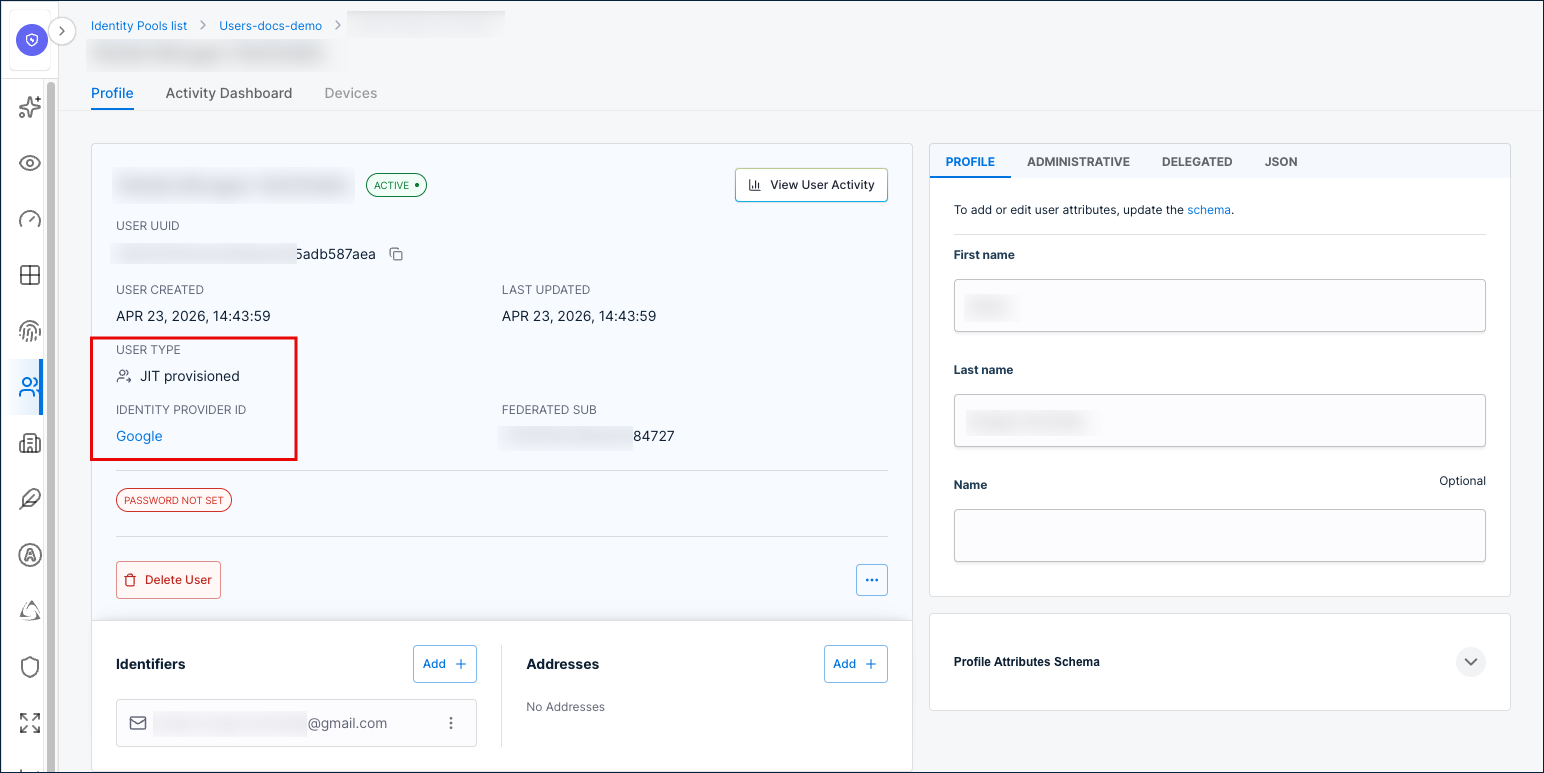
Task: Open the eye visibility icon in sidebar
Action: 30,163
